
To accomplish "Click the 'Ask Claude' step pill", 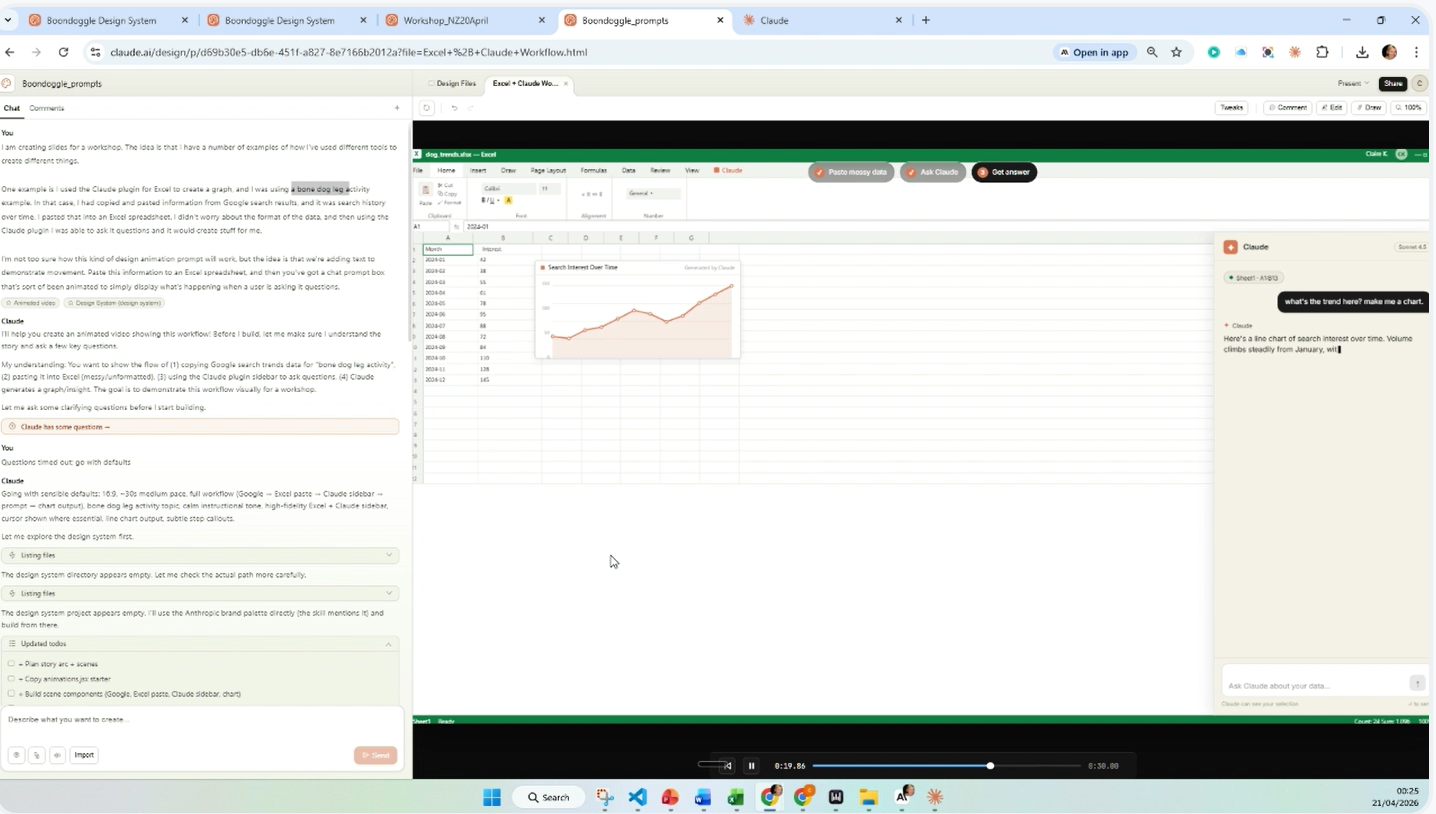I will click(931, 172).
